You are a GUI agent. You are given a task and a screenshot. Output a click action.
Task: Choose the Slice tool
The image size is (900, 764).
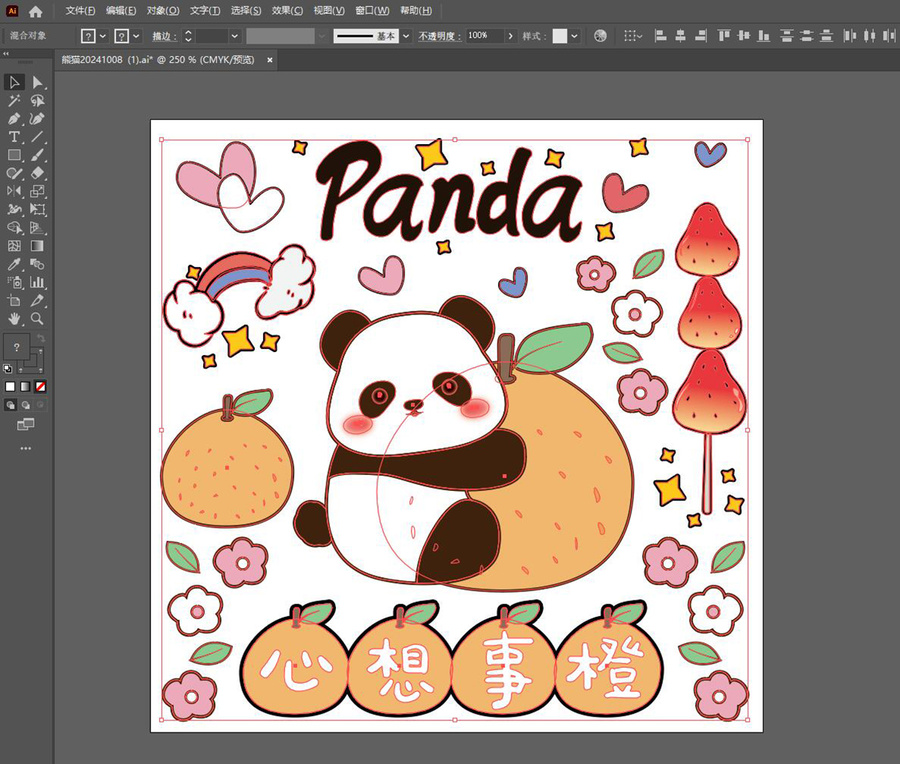pyautogui.click(x=37, y=300)
